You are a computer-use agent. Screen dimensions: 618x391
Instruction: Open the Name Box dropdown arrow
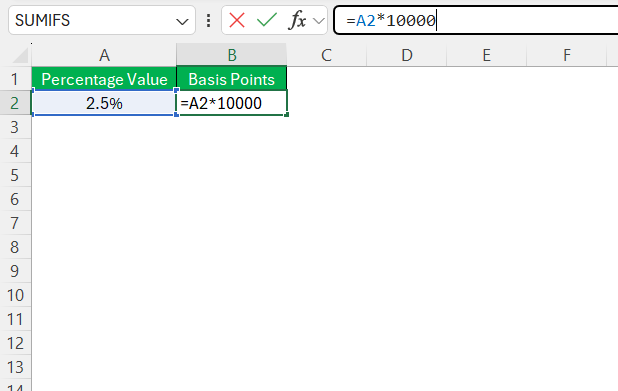click(x=182, y=21)
